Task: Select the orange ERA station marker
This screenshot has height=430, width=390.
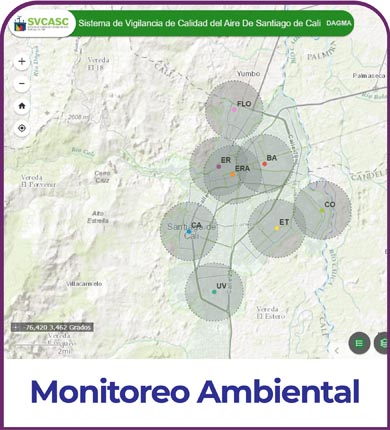Action: click(233, 174)
